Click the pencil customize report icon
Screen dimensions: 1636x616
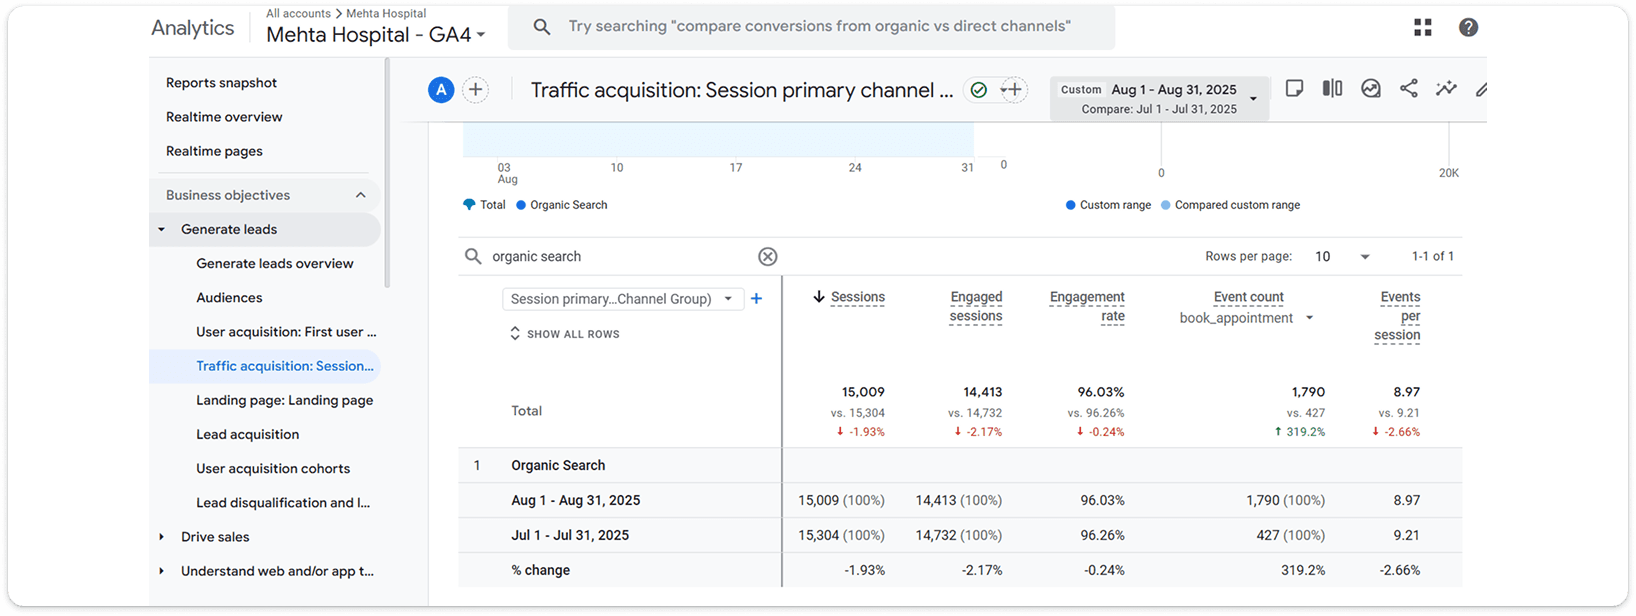coord(1481,89)
